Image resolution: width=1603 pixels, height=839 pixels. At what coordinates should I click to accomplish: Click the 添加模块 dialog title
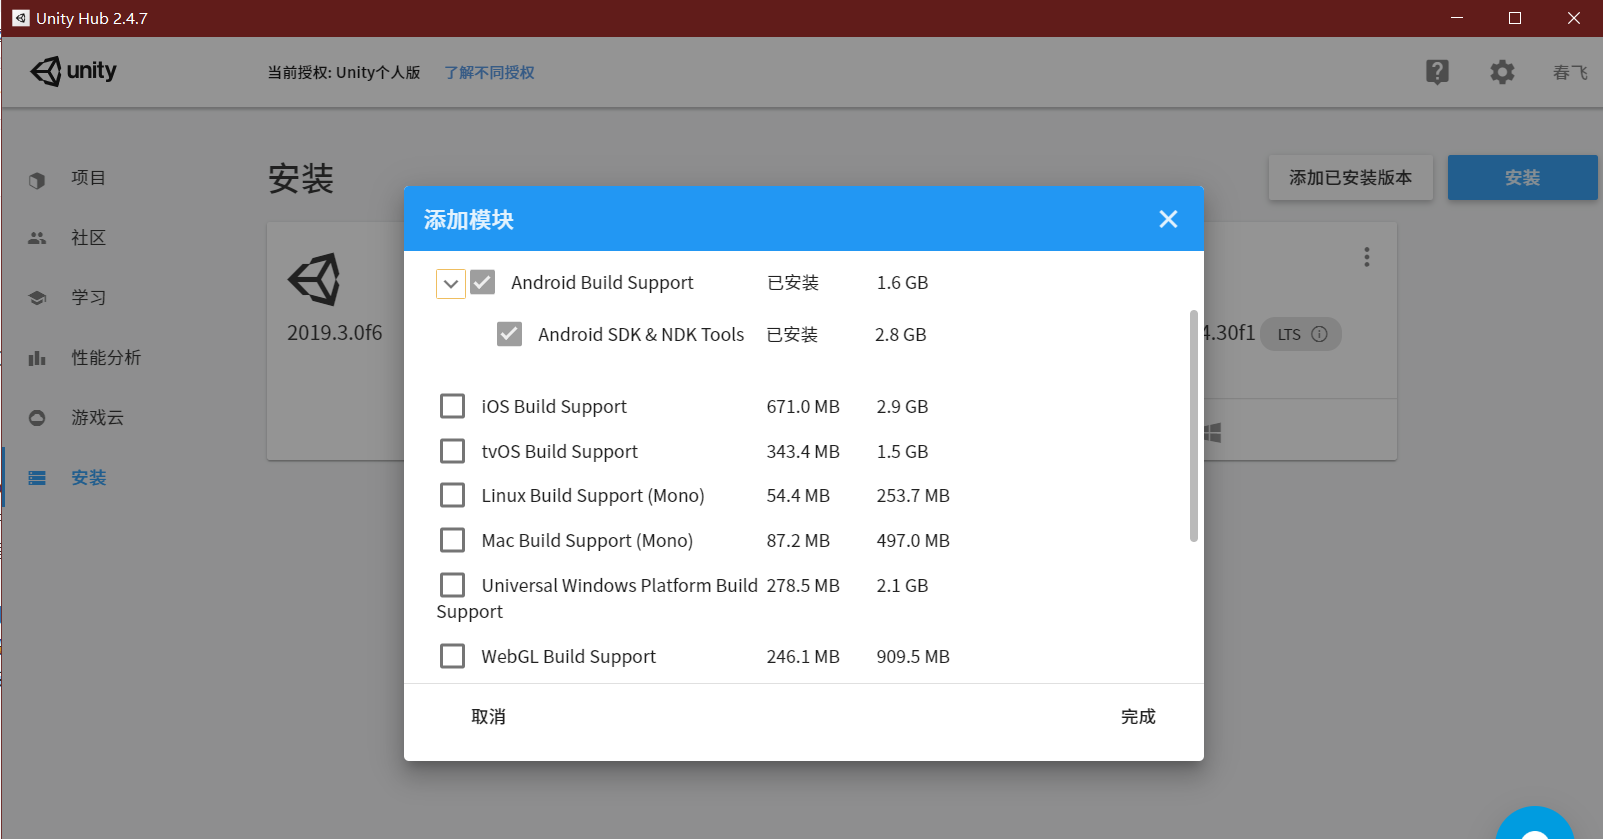click(x=469, y=220)
